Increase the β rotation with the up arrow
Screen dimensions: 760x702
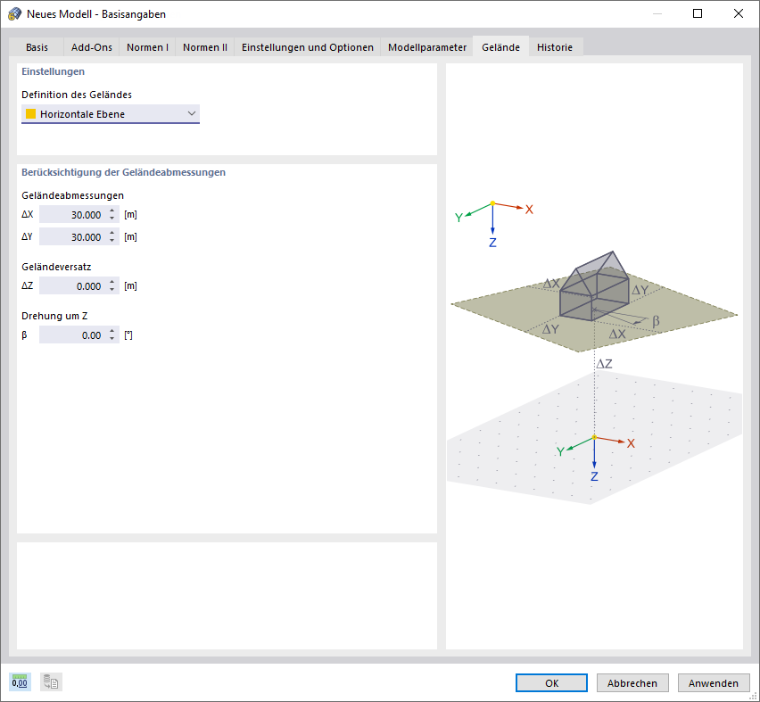point(112,331)
